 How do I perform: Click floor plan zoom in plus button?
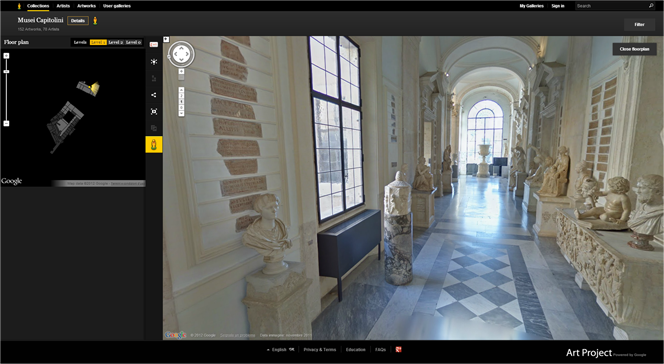6,56
